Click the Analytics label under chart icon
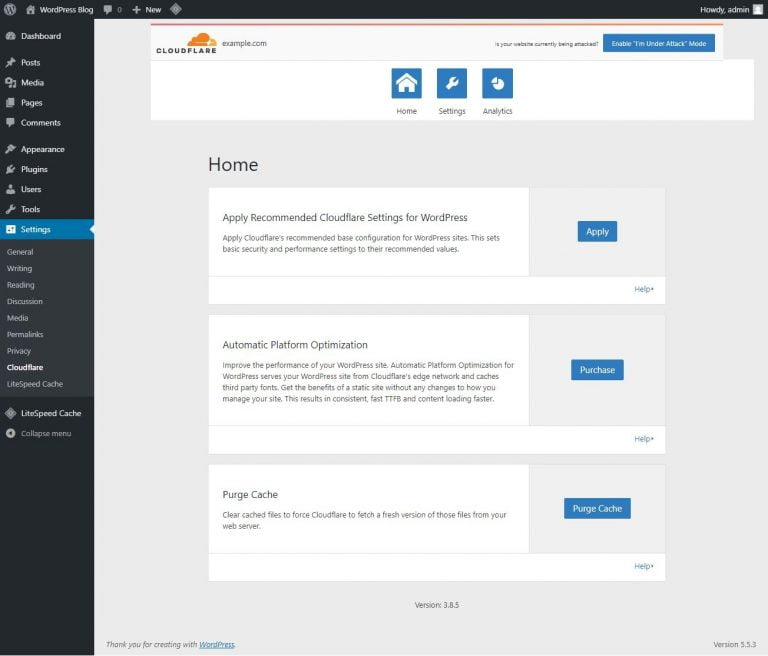Image resolution: width=768 pixels, height=656 pixels. (x=497, y=111)
